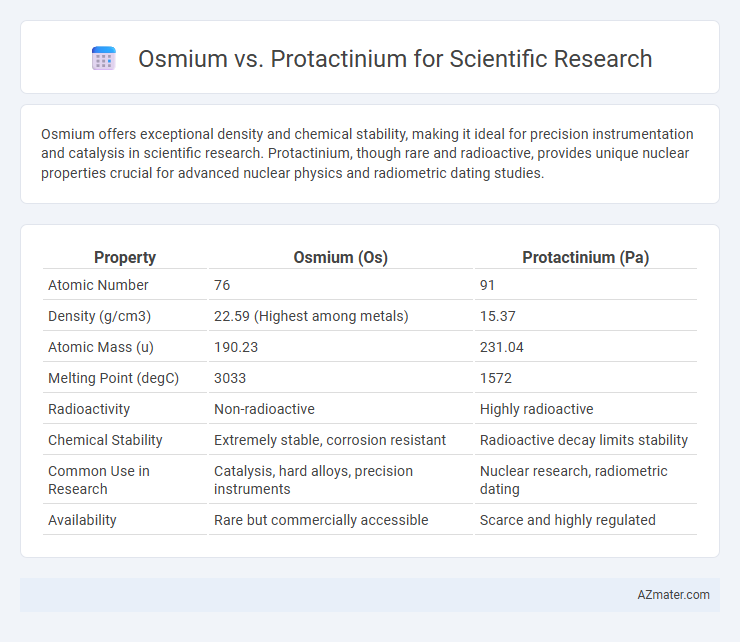Click the melting point value '1572'
The height and width of the screenshot is (642, 740).
(x=496, y=378)
